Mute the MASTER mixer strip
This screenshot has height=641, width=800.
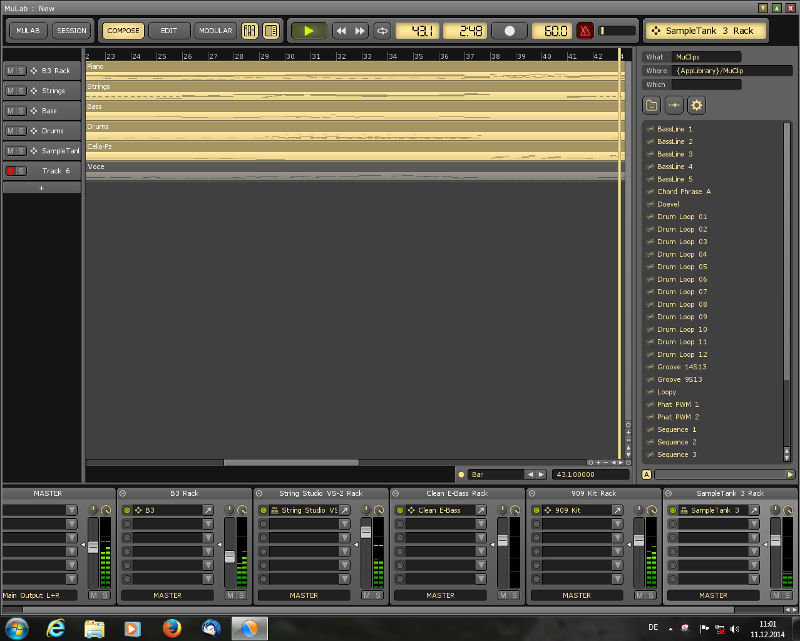(x=94, y=595)
